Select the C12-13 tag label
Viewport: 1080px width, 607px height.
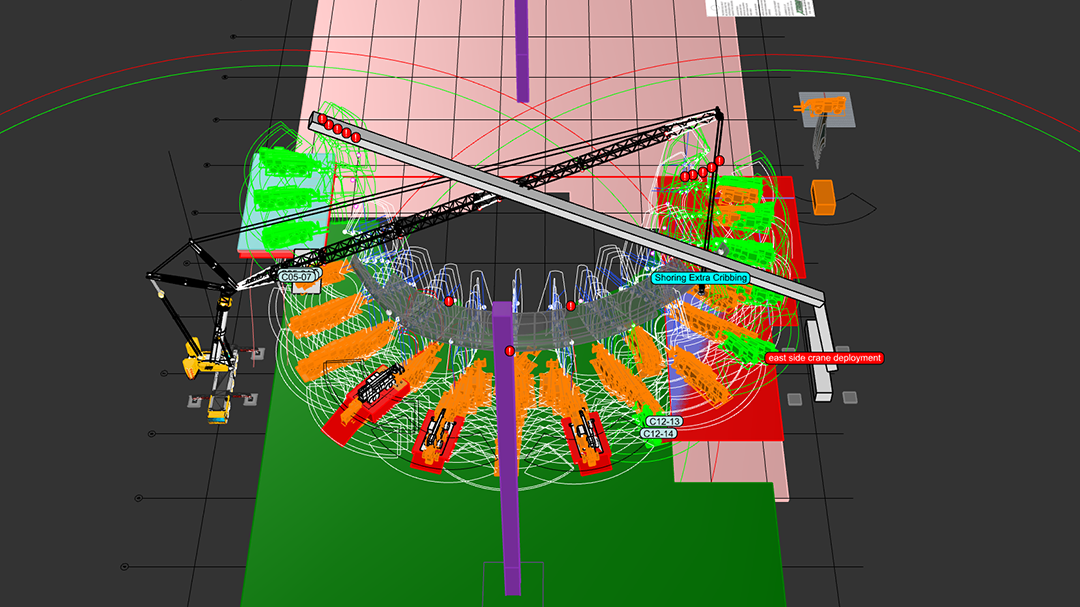[664, 422]
